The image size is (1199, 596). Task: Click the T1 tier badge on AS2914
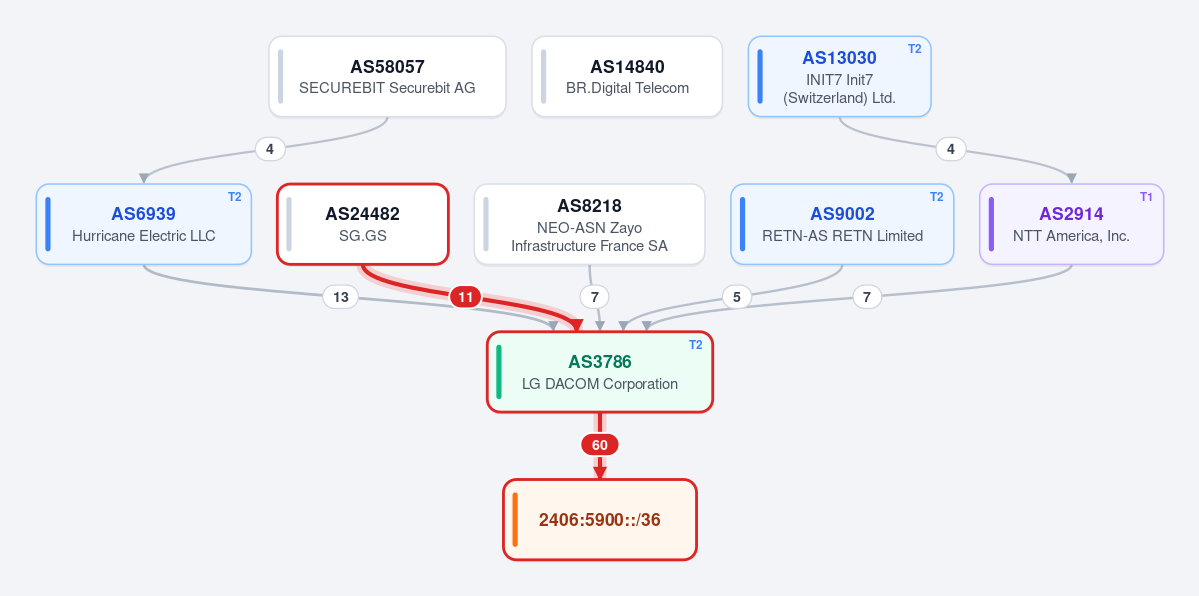tap(1146, 197)
